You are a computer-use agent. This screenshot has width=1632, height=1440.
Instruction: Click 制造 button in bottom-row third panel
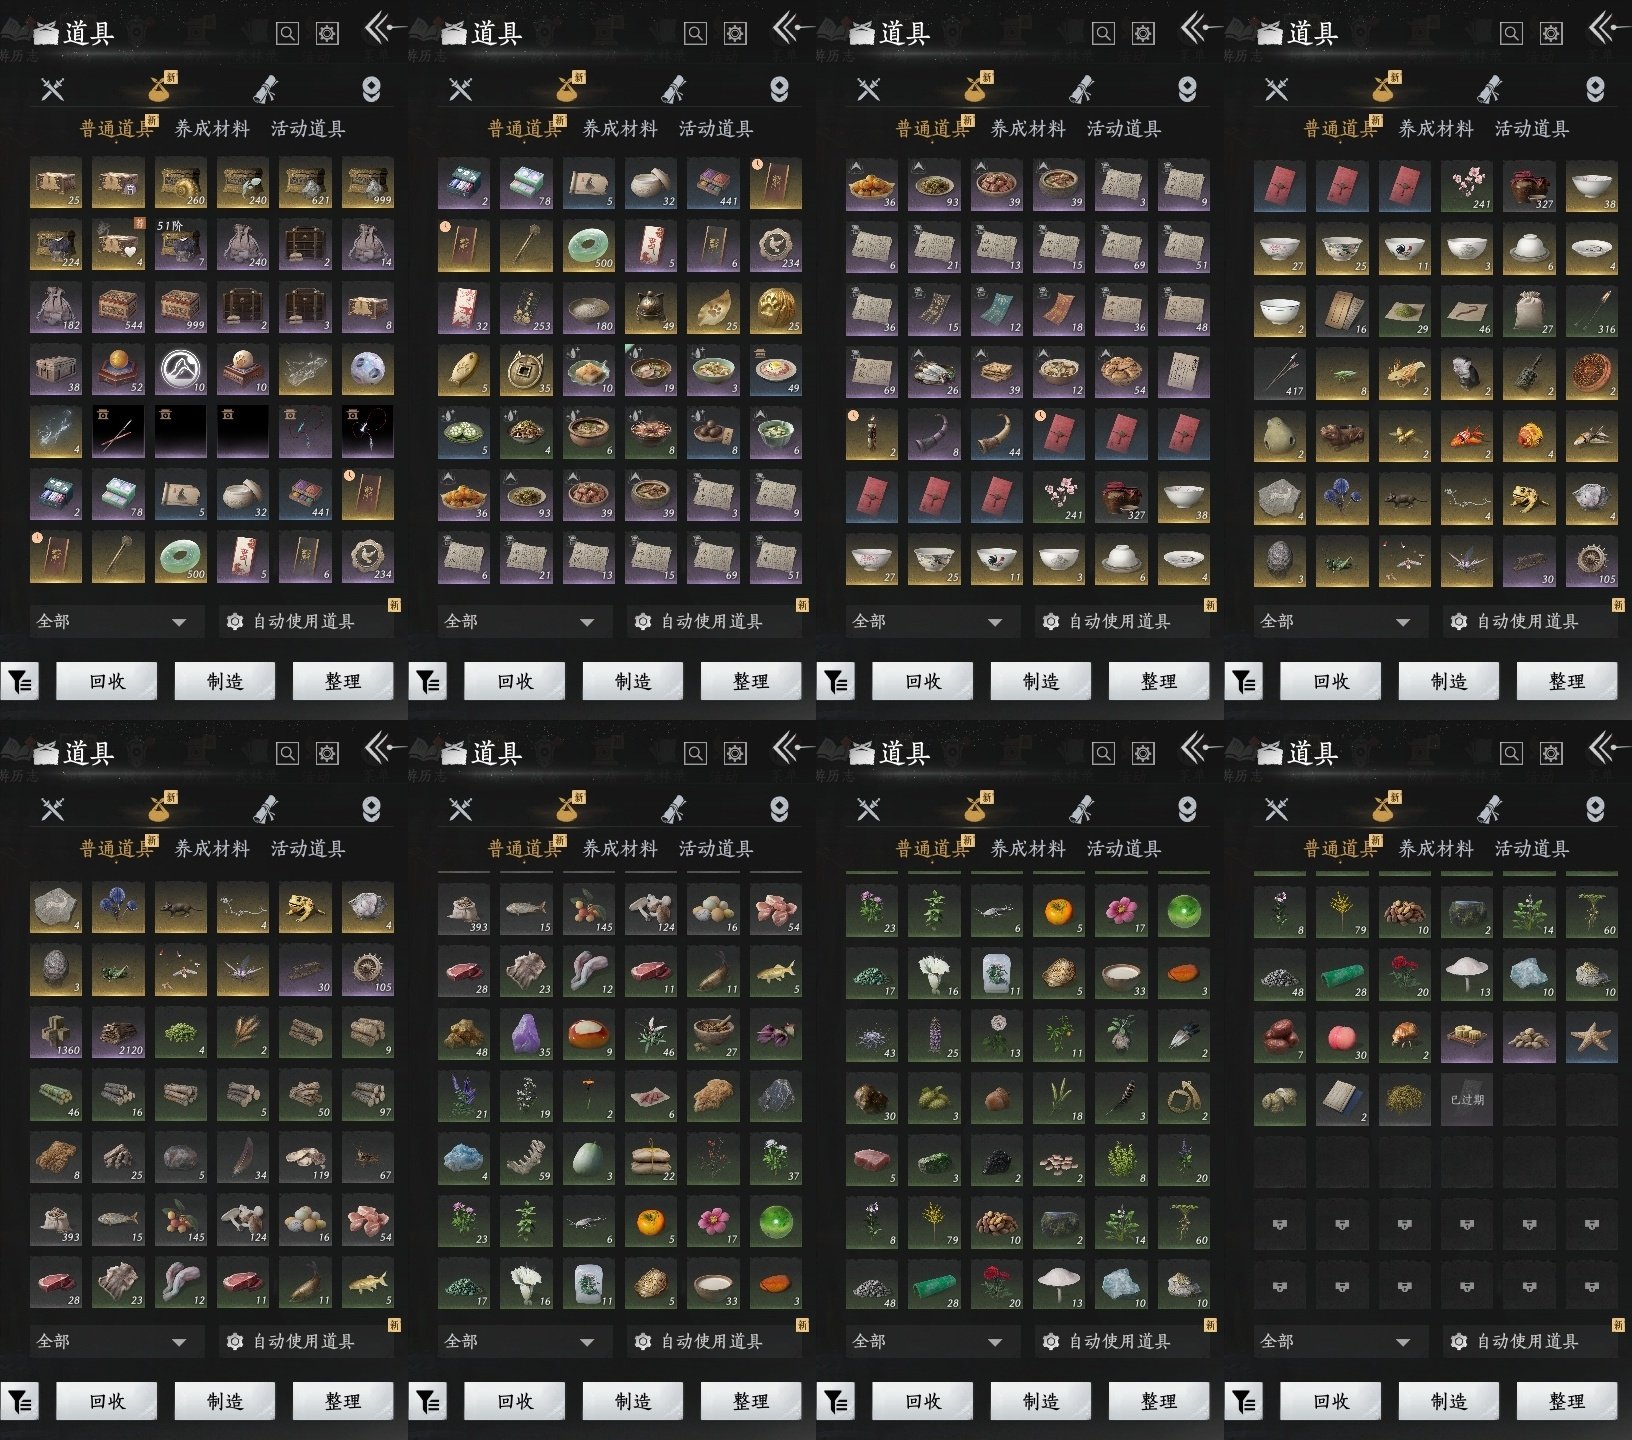[1041, 1401]
